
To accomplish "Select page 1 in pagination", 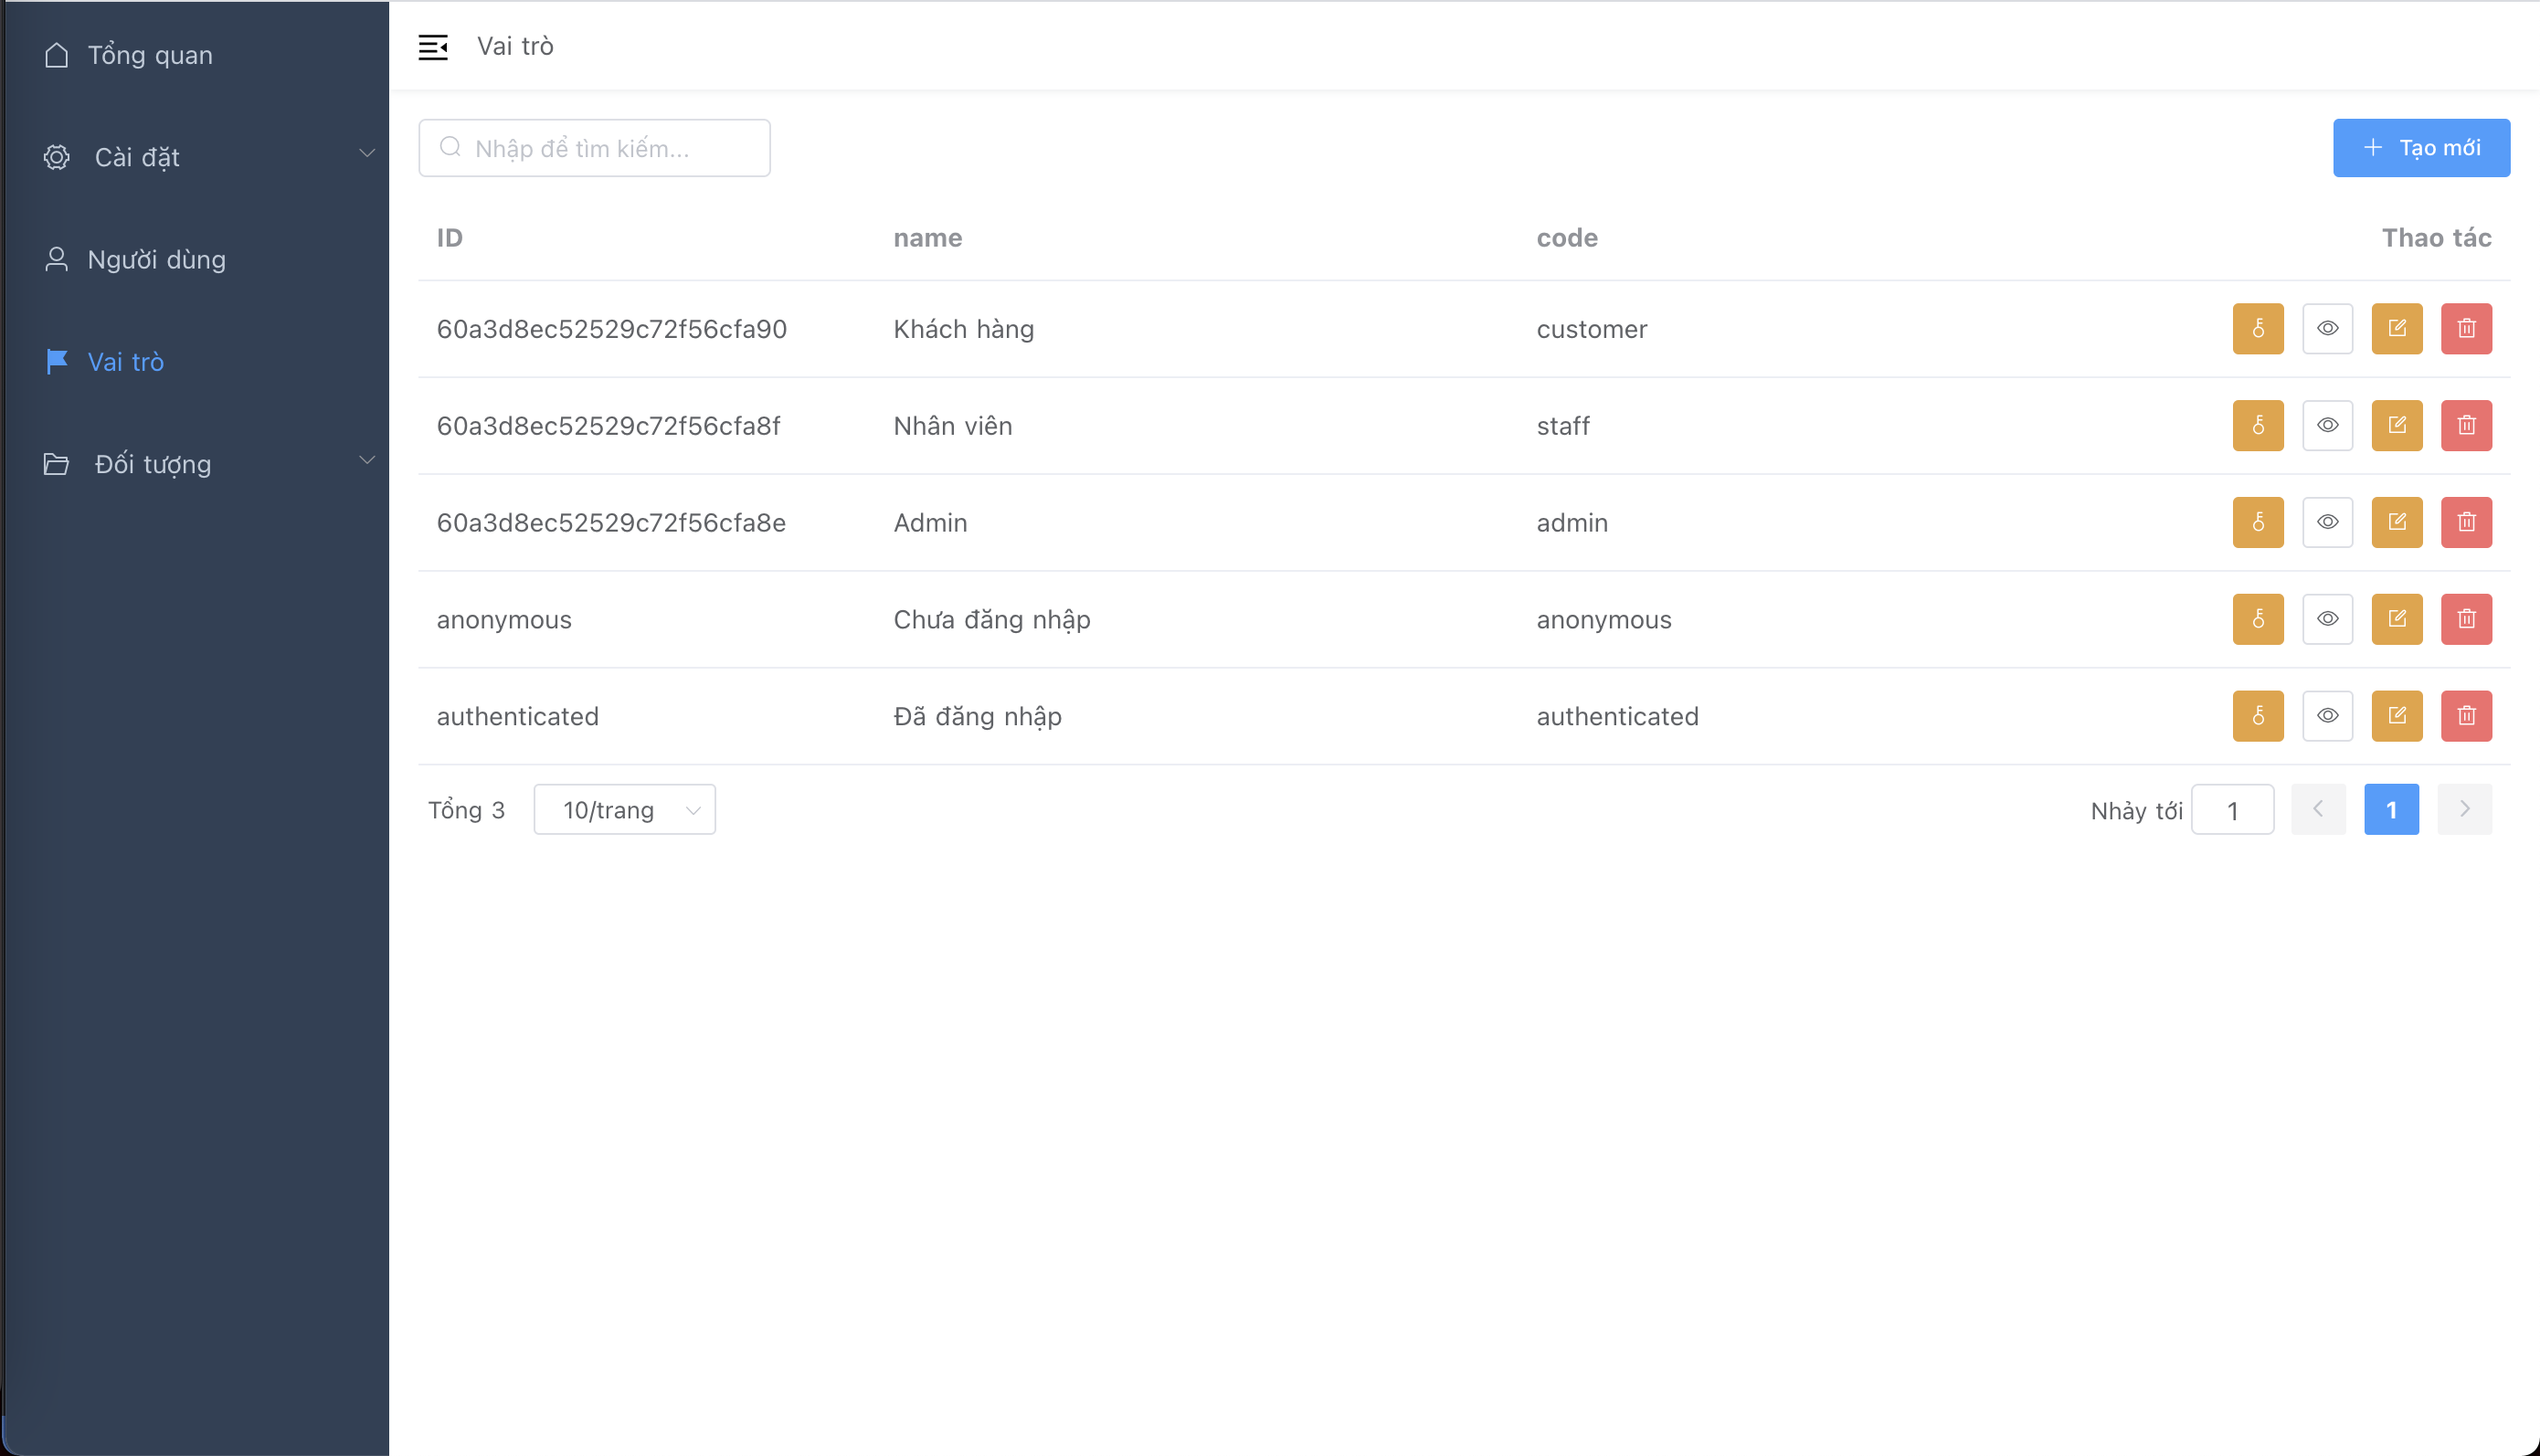I will [x=2390, y=810].
